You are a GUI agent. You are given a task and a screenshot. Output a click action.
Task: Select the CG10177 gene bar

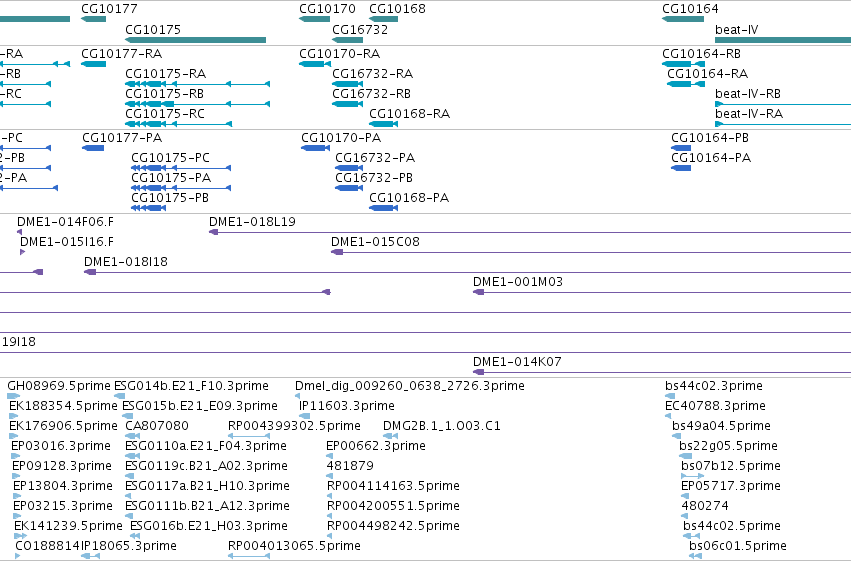click(93, 19)
